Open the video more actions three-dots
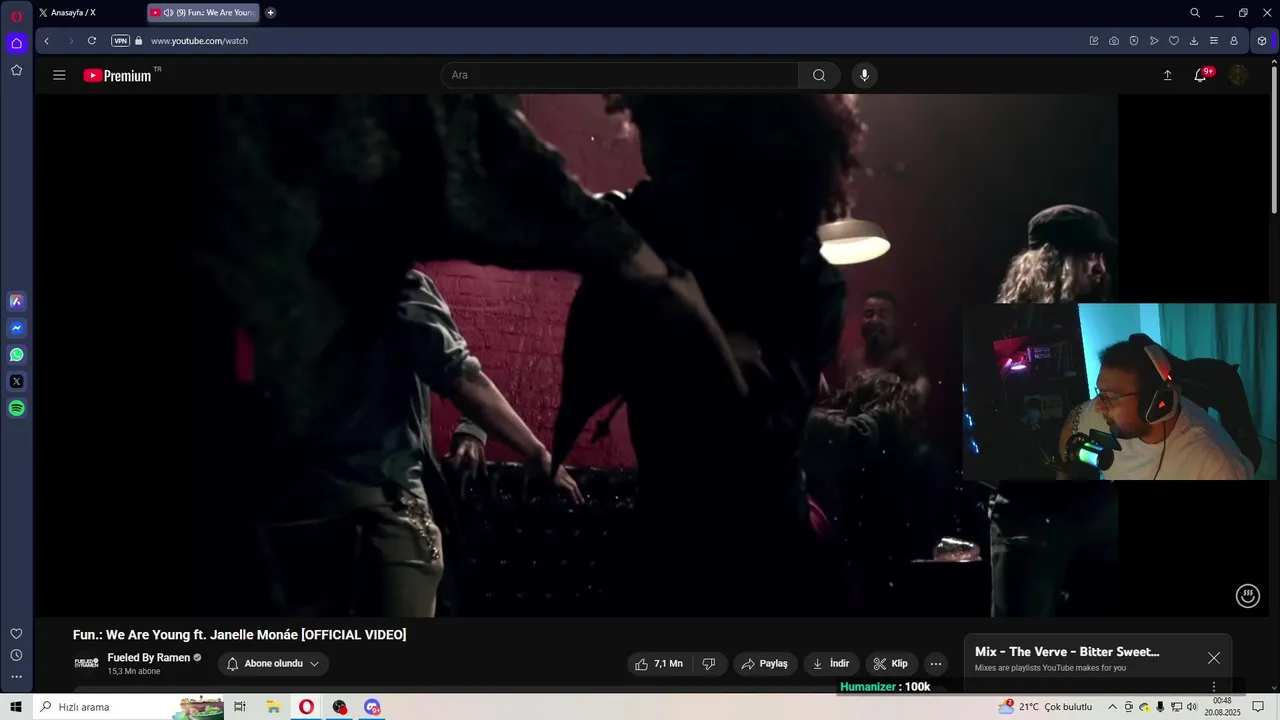 [935, 664]
